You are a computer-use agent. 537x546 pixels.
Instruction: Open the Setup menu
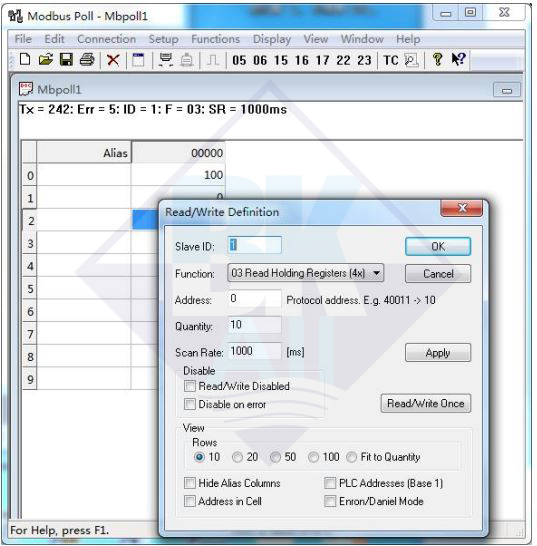(x=163, y=39)
